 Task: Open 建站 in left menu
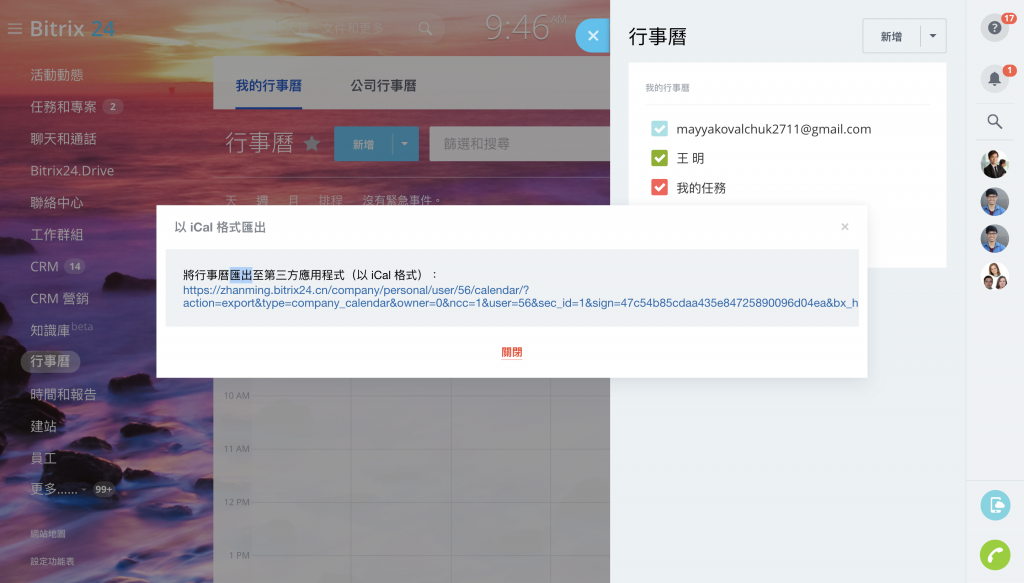tap(43, 426)
